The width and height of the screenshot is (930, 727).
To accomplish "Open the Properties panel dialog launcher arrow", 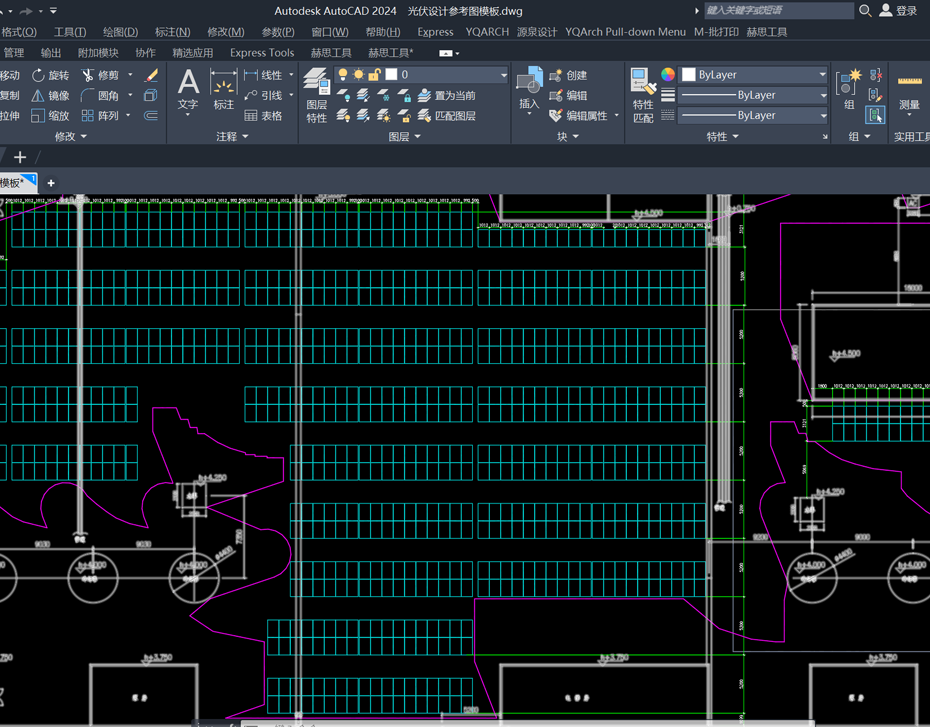I will [825, 137].
